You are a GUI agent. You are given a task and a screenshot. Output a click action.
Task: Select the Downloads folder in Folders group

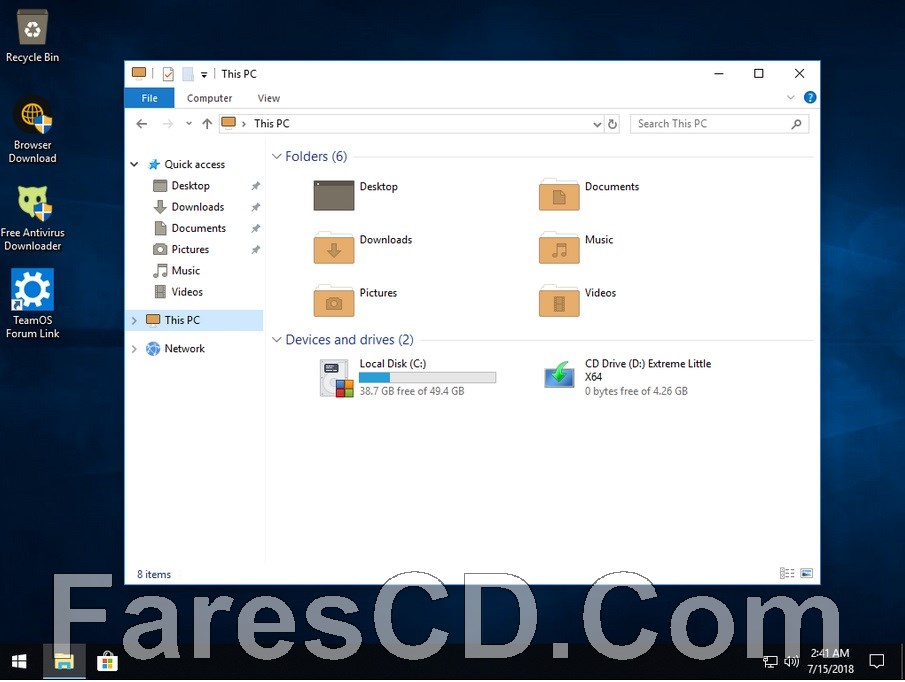pyautogui.click(x=363, y=248)
